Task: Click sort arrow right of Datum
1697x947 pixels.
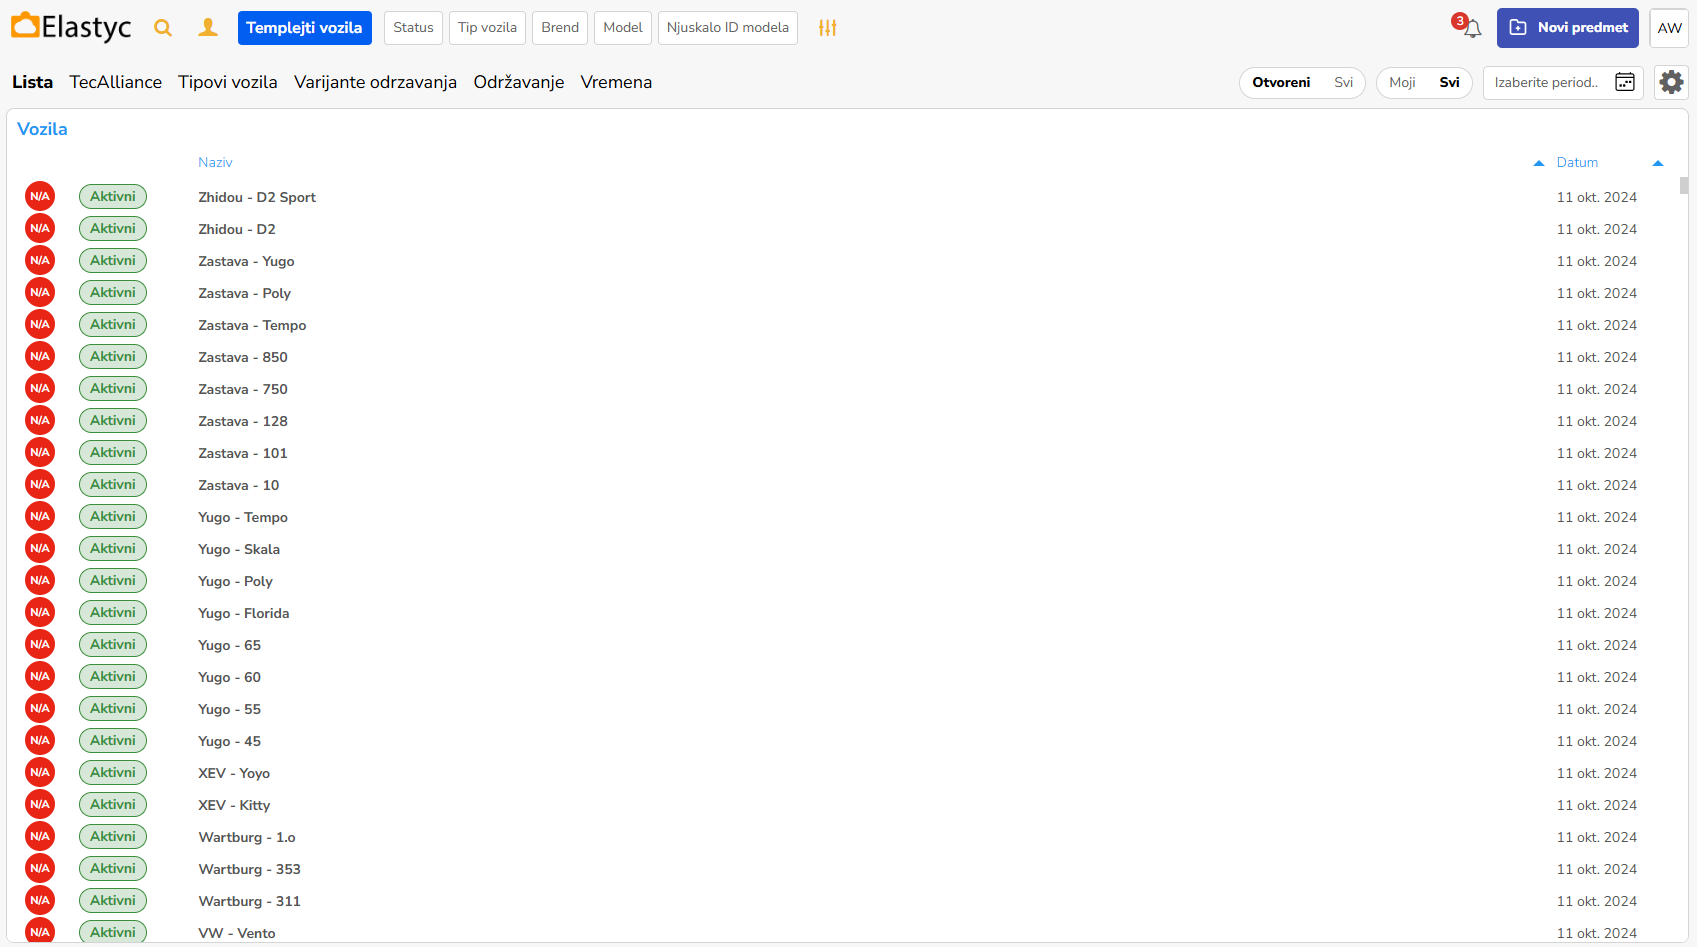Action: (x=1658, y=163)
